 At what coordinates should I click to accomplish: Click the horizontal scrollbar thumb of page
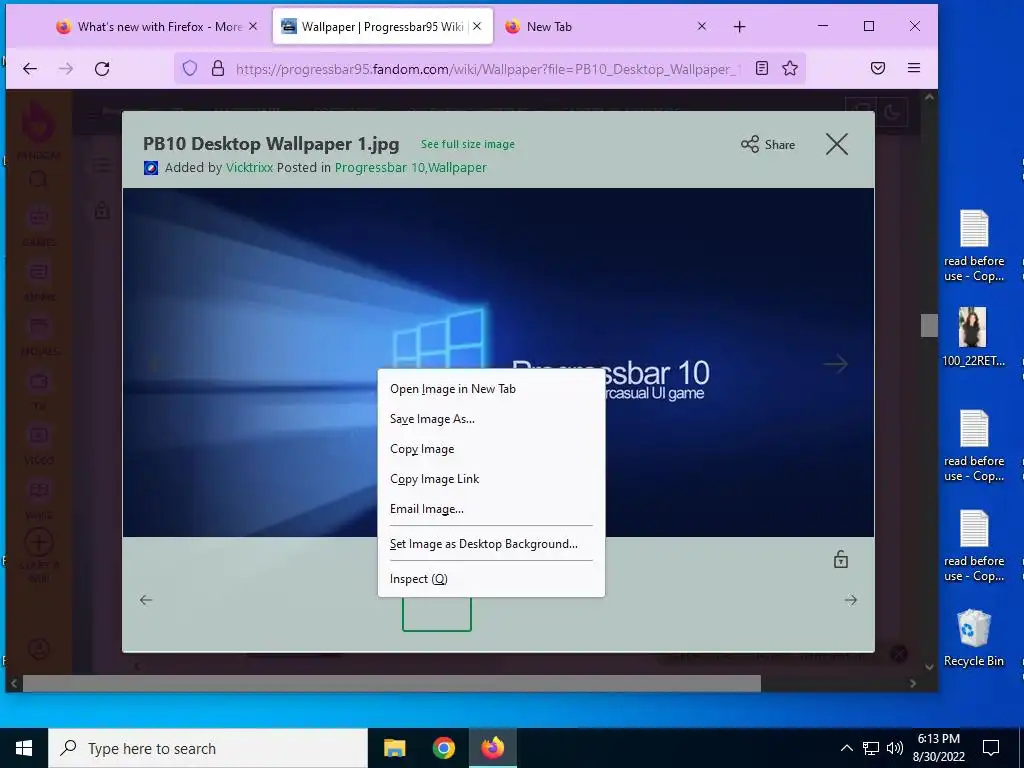(x=392, y=684)
